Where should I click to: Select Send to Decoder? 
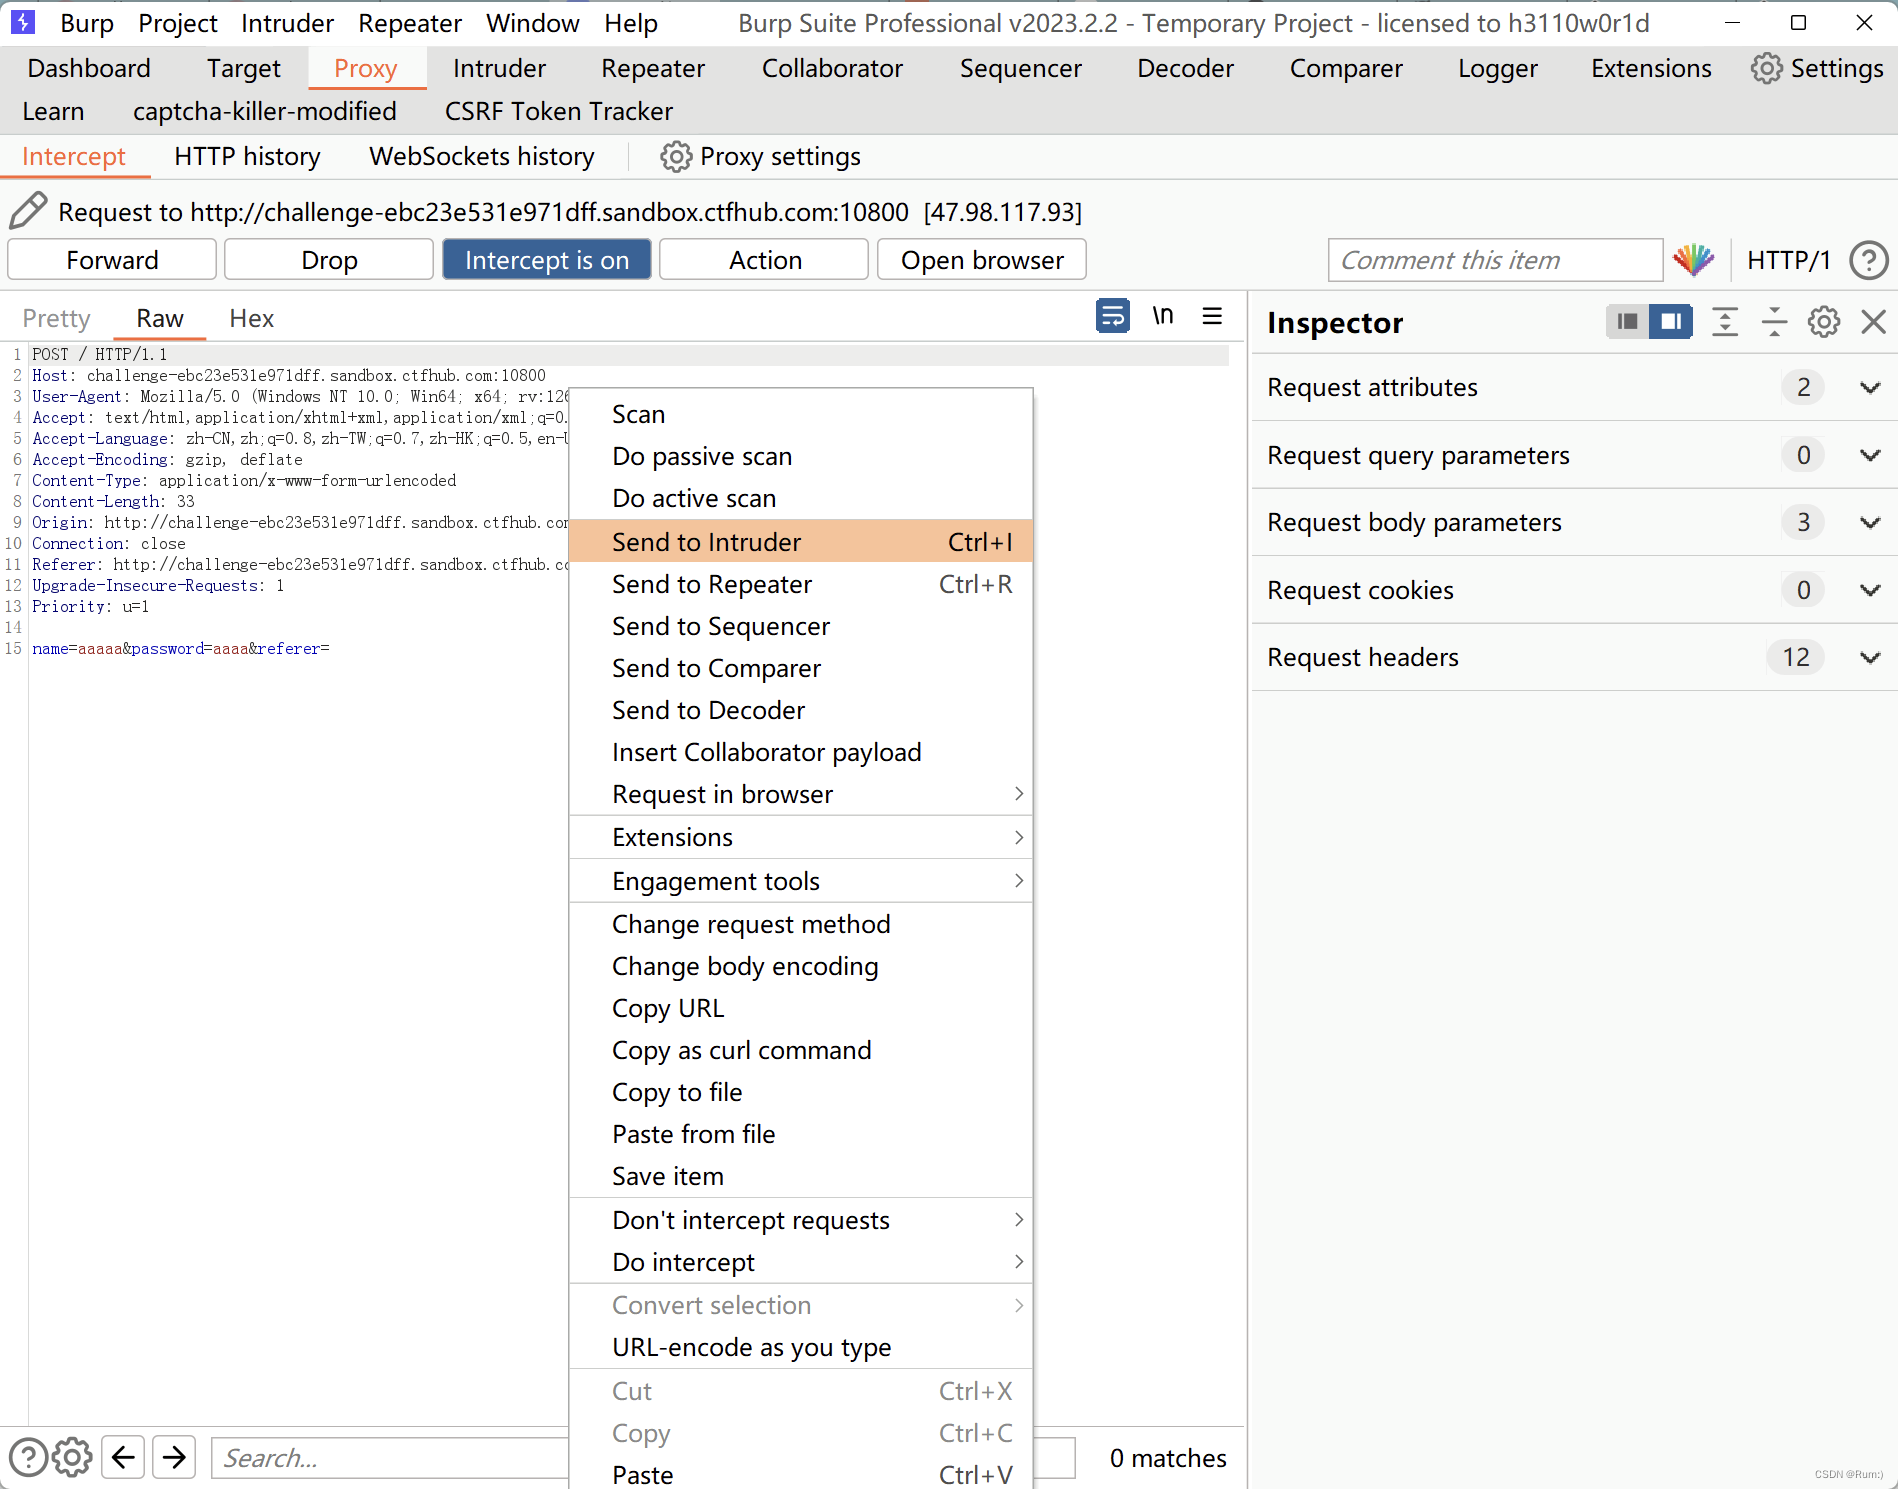coord(801,710)
